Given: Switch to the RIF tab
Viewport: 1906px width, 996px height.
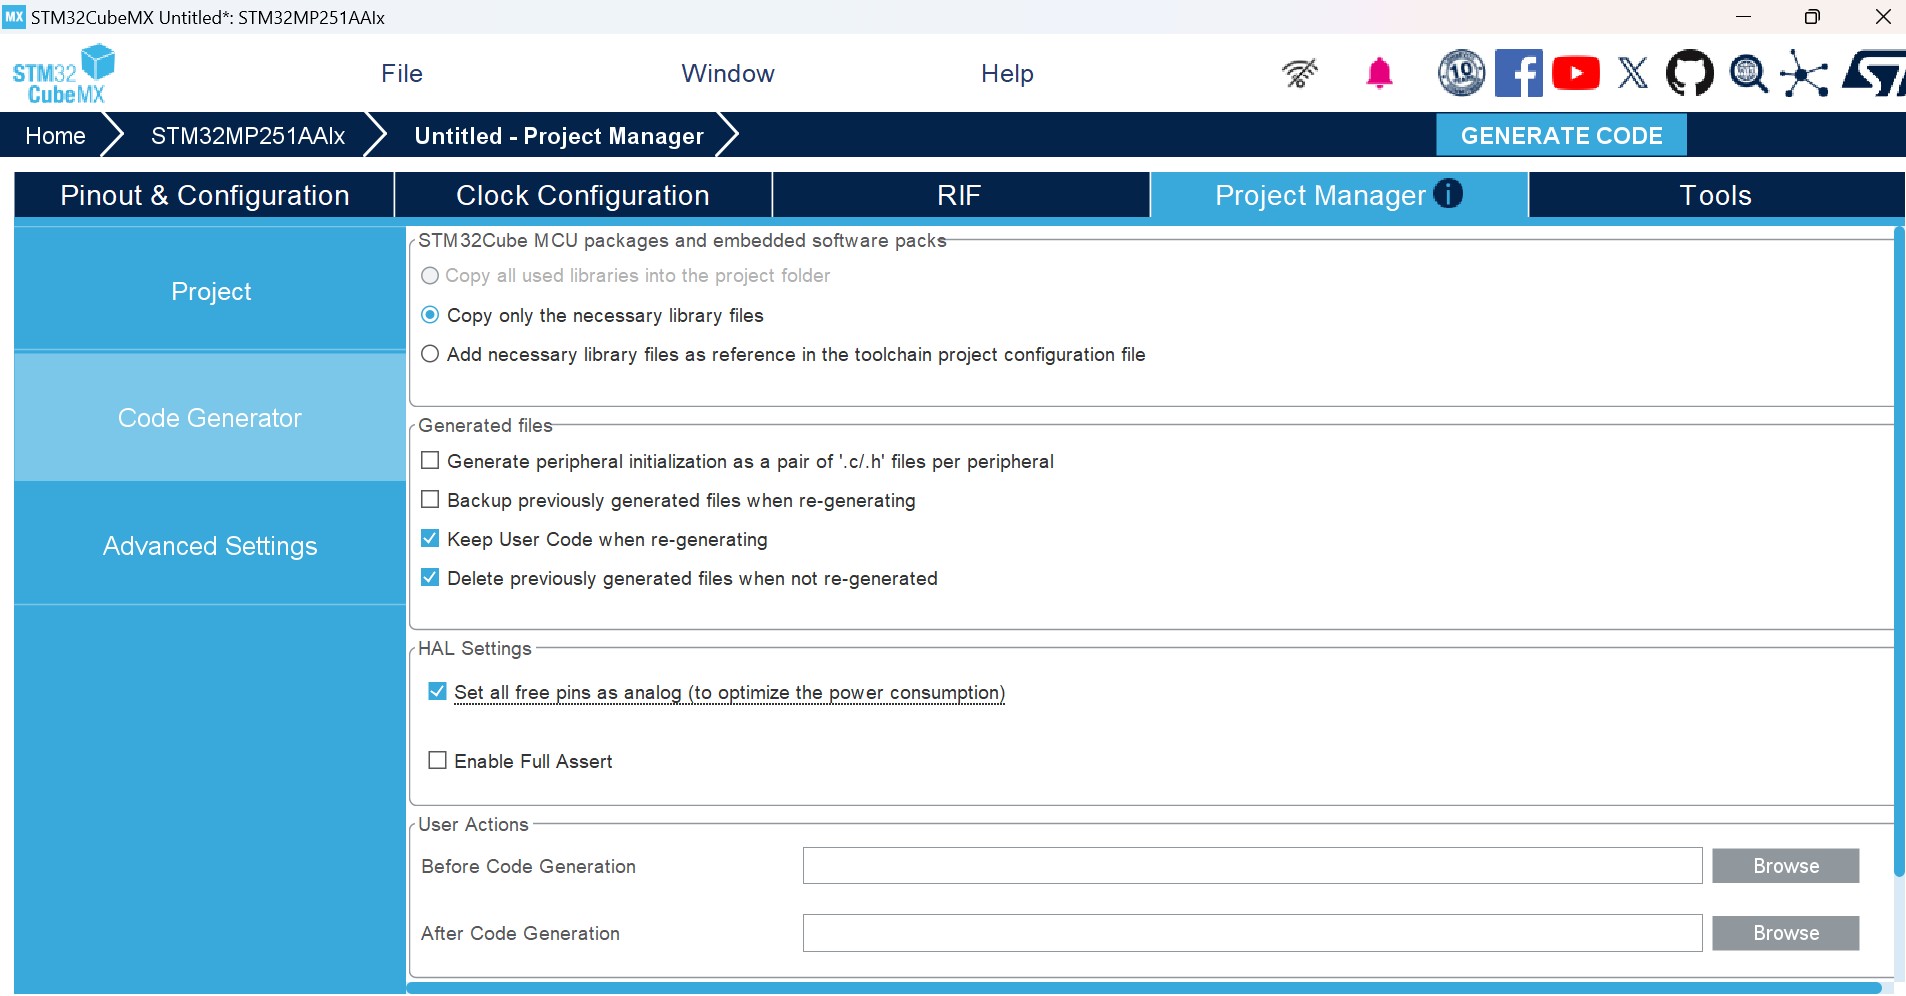Looking at the screenshot, I should tap(960, 195).
